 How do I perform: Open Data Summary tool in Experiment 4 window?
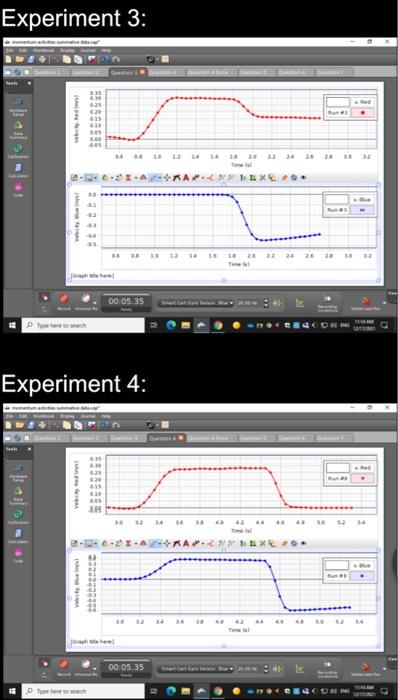pos(18,495)
